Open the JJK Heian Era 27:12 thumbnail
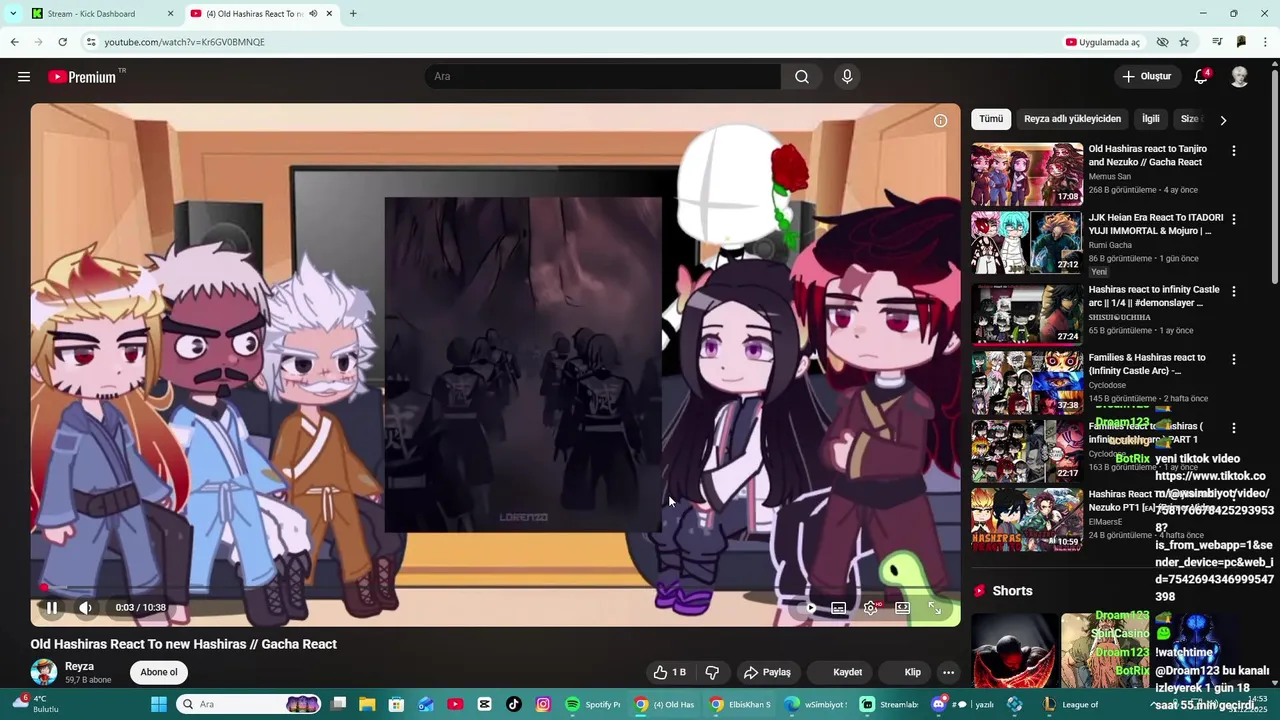Viewport: 1280px width, 720px height. tap(1027, 242)
